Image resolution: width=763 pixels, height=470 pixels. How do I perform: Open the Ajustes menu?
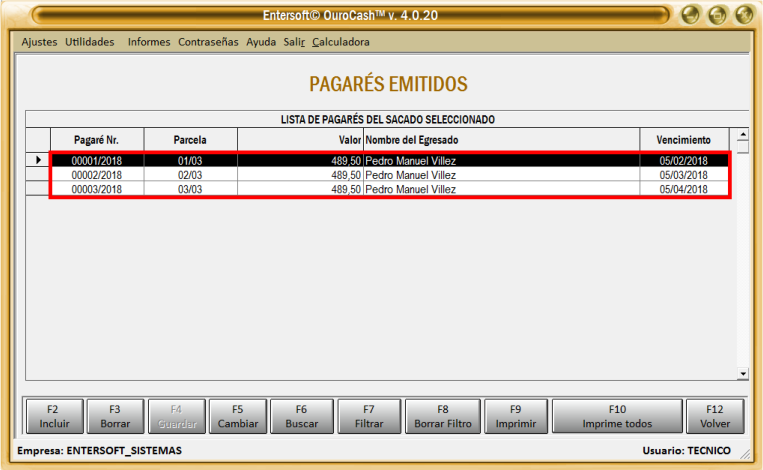click(x=39, y=42)
